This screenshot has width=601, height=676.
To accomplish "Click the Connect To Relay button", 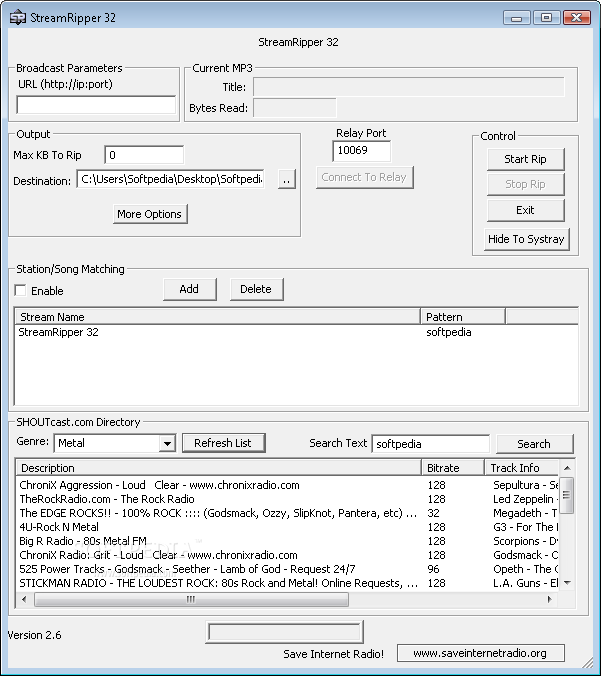I will click(364, 177).
